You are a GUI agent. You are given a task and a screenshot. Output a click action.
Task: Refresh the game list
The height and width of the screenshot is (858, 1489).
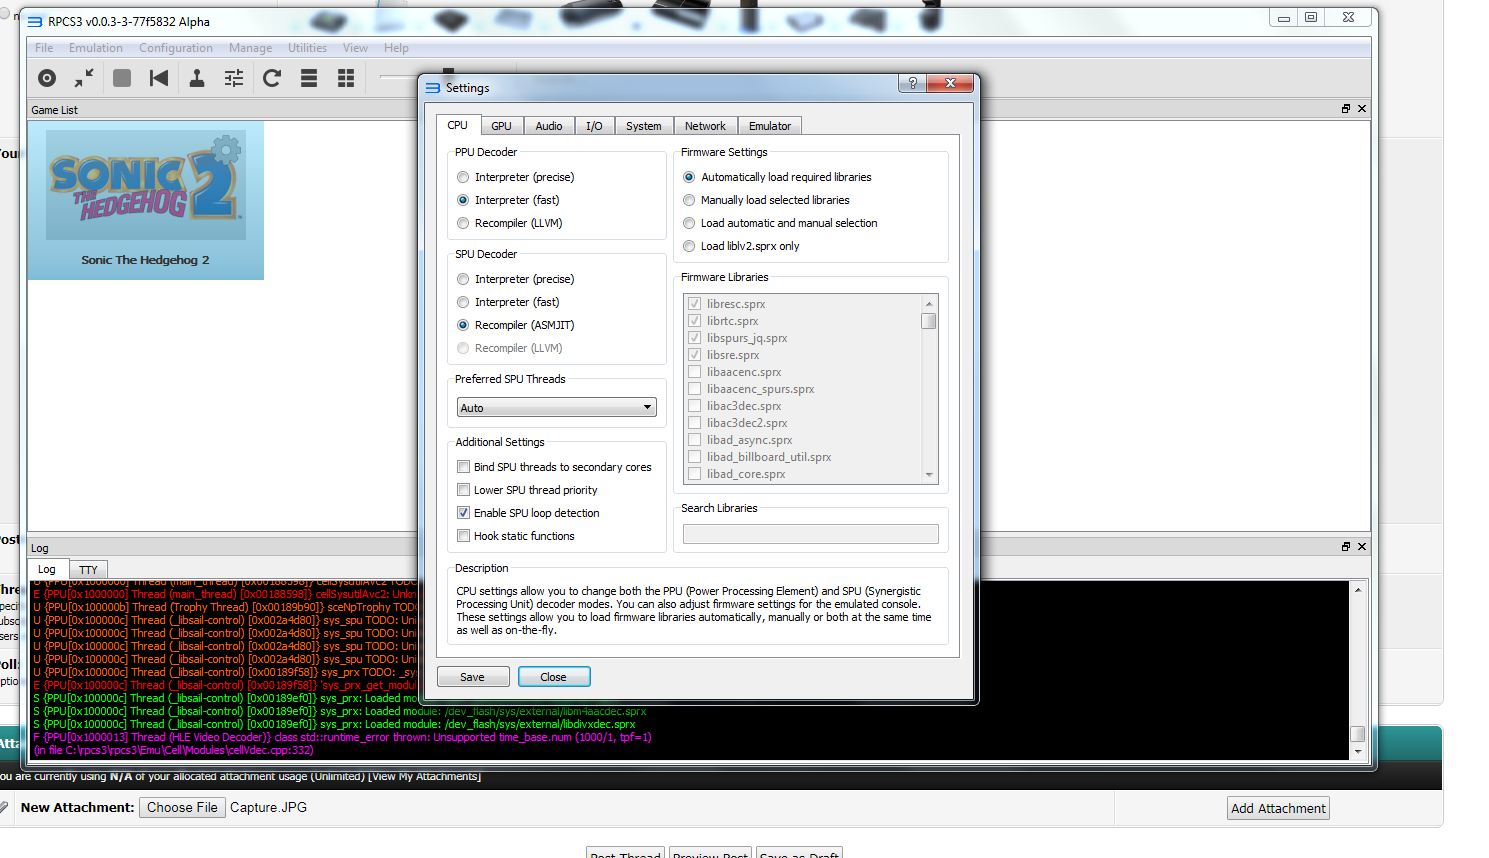[272, 78]
